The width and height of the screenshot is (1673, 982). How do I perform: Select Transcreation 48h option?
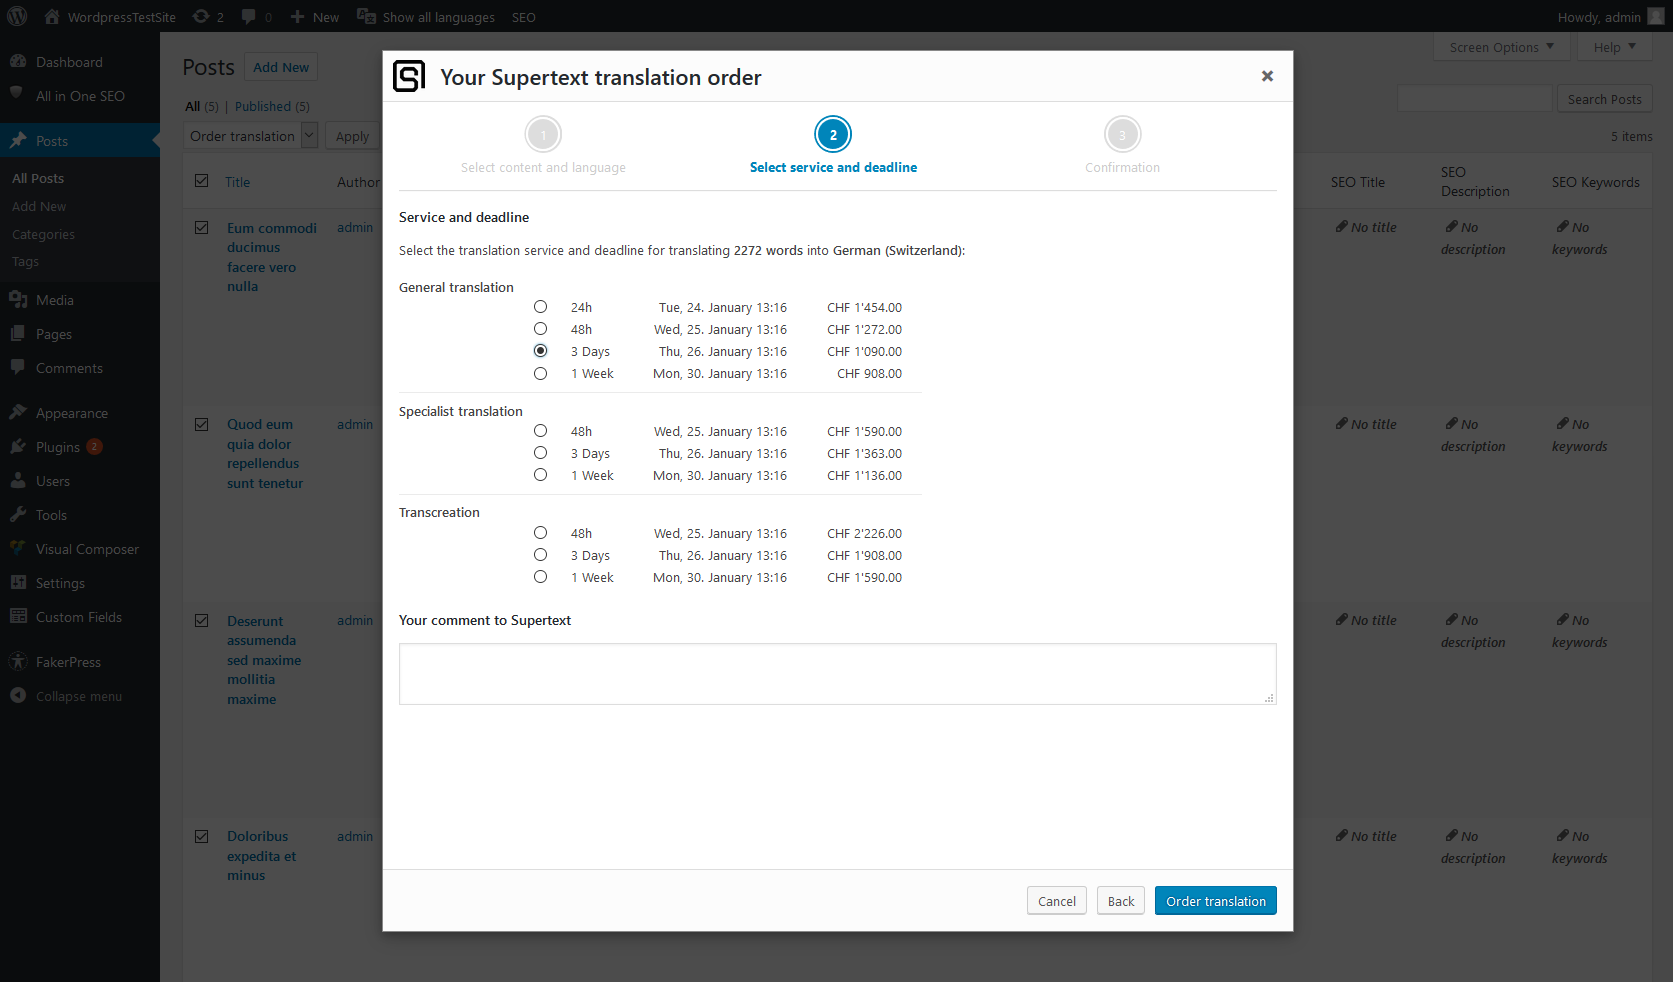tap(541, 533)
